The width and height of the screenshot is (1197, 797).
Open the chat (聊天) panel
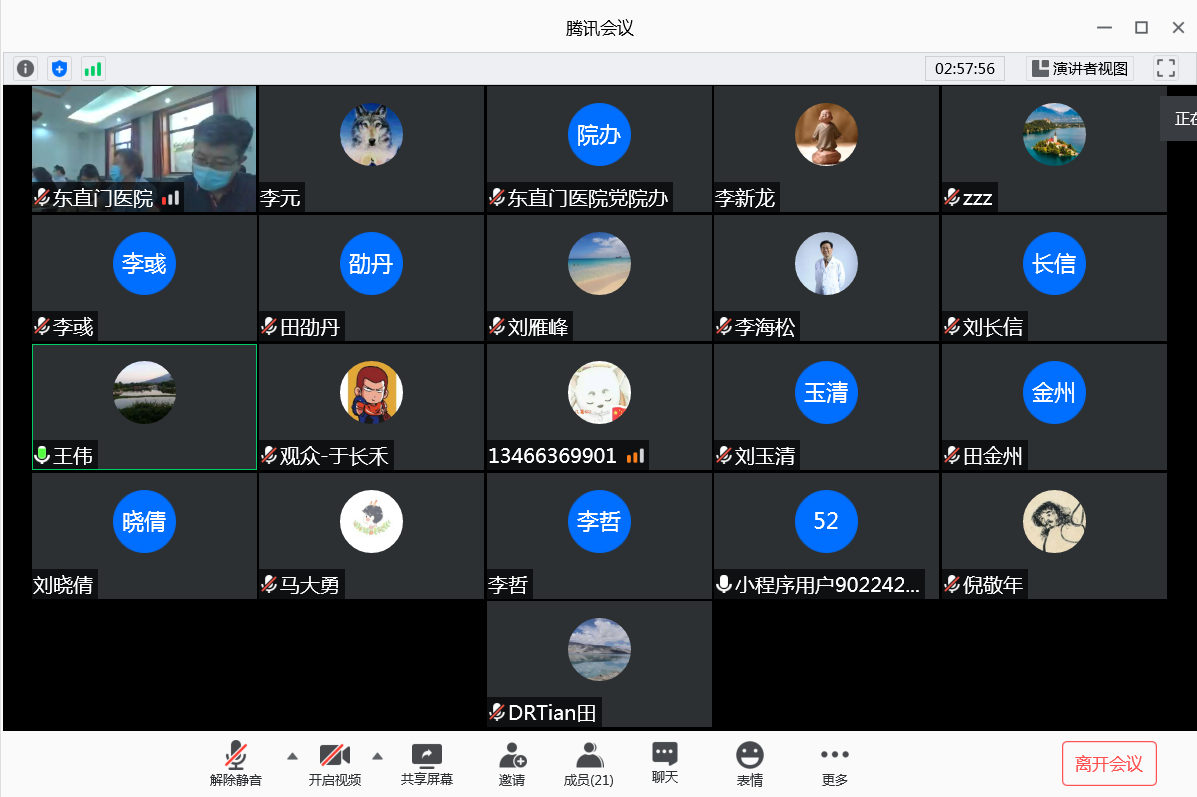(x=665, y=762)
